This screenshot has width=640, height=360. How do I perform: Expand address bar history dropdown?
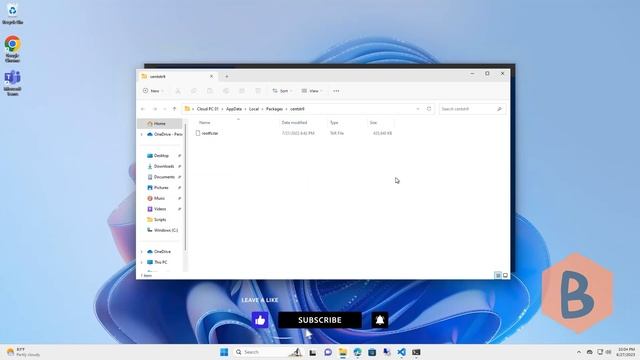(418, 109)
